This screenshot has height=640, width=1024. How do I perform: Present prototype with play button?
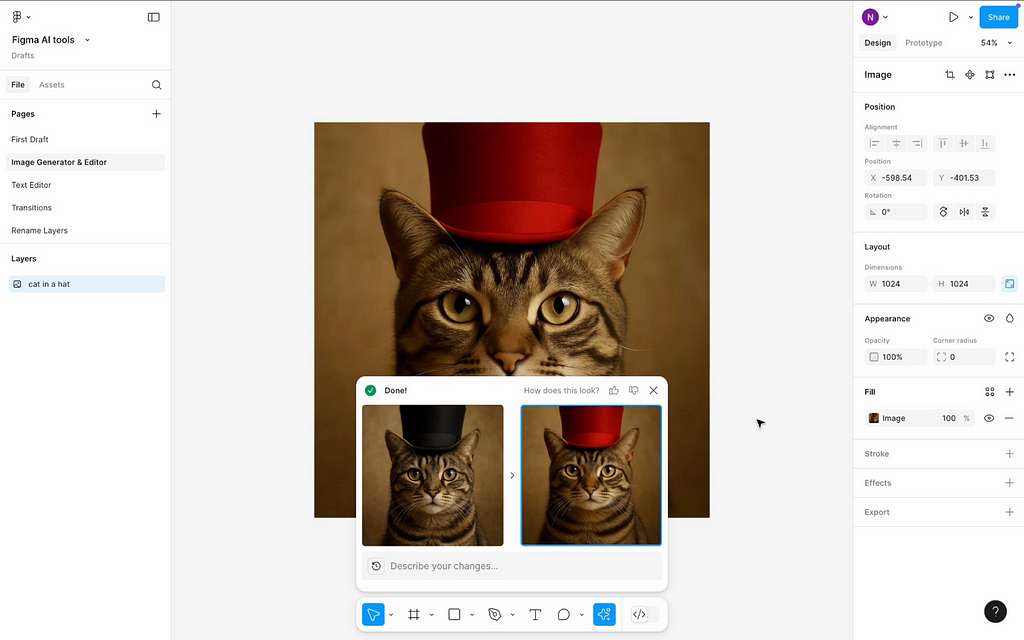click(x=953, y=17)
